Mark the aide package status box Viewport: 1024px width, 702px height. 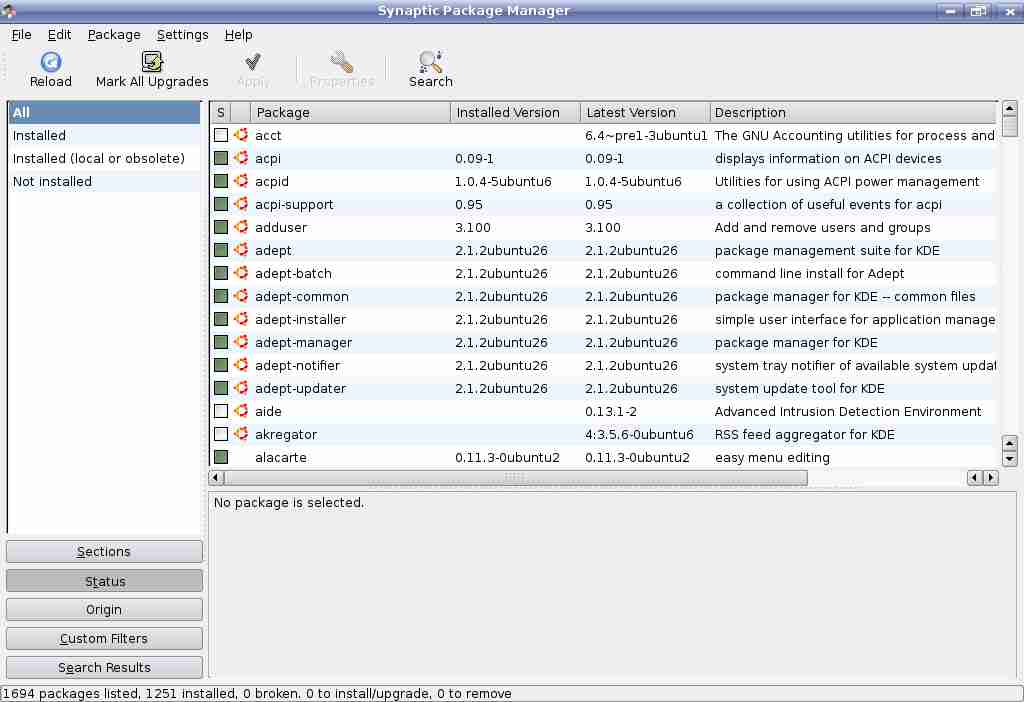coord(221,411)
